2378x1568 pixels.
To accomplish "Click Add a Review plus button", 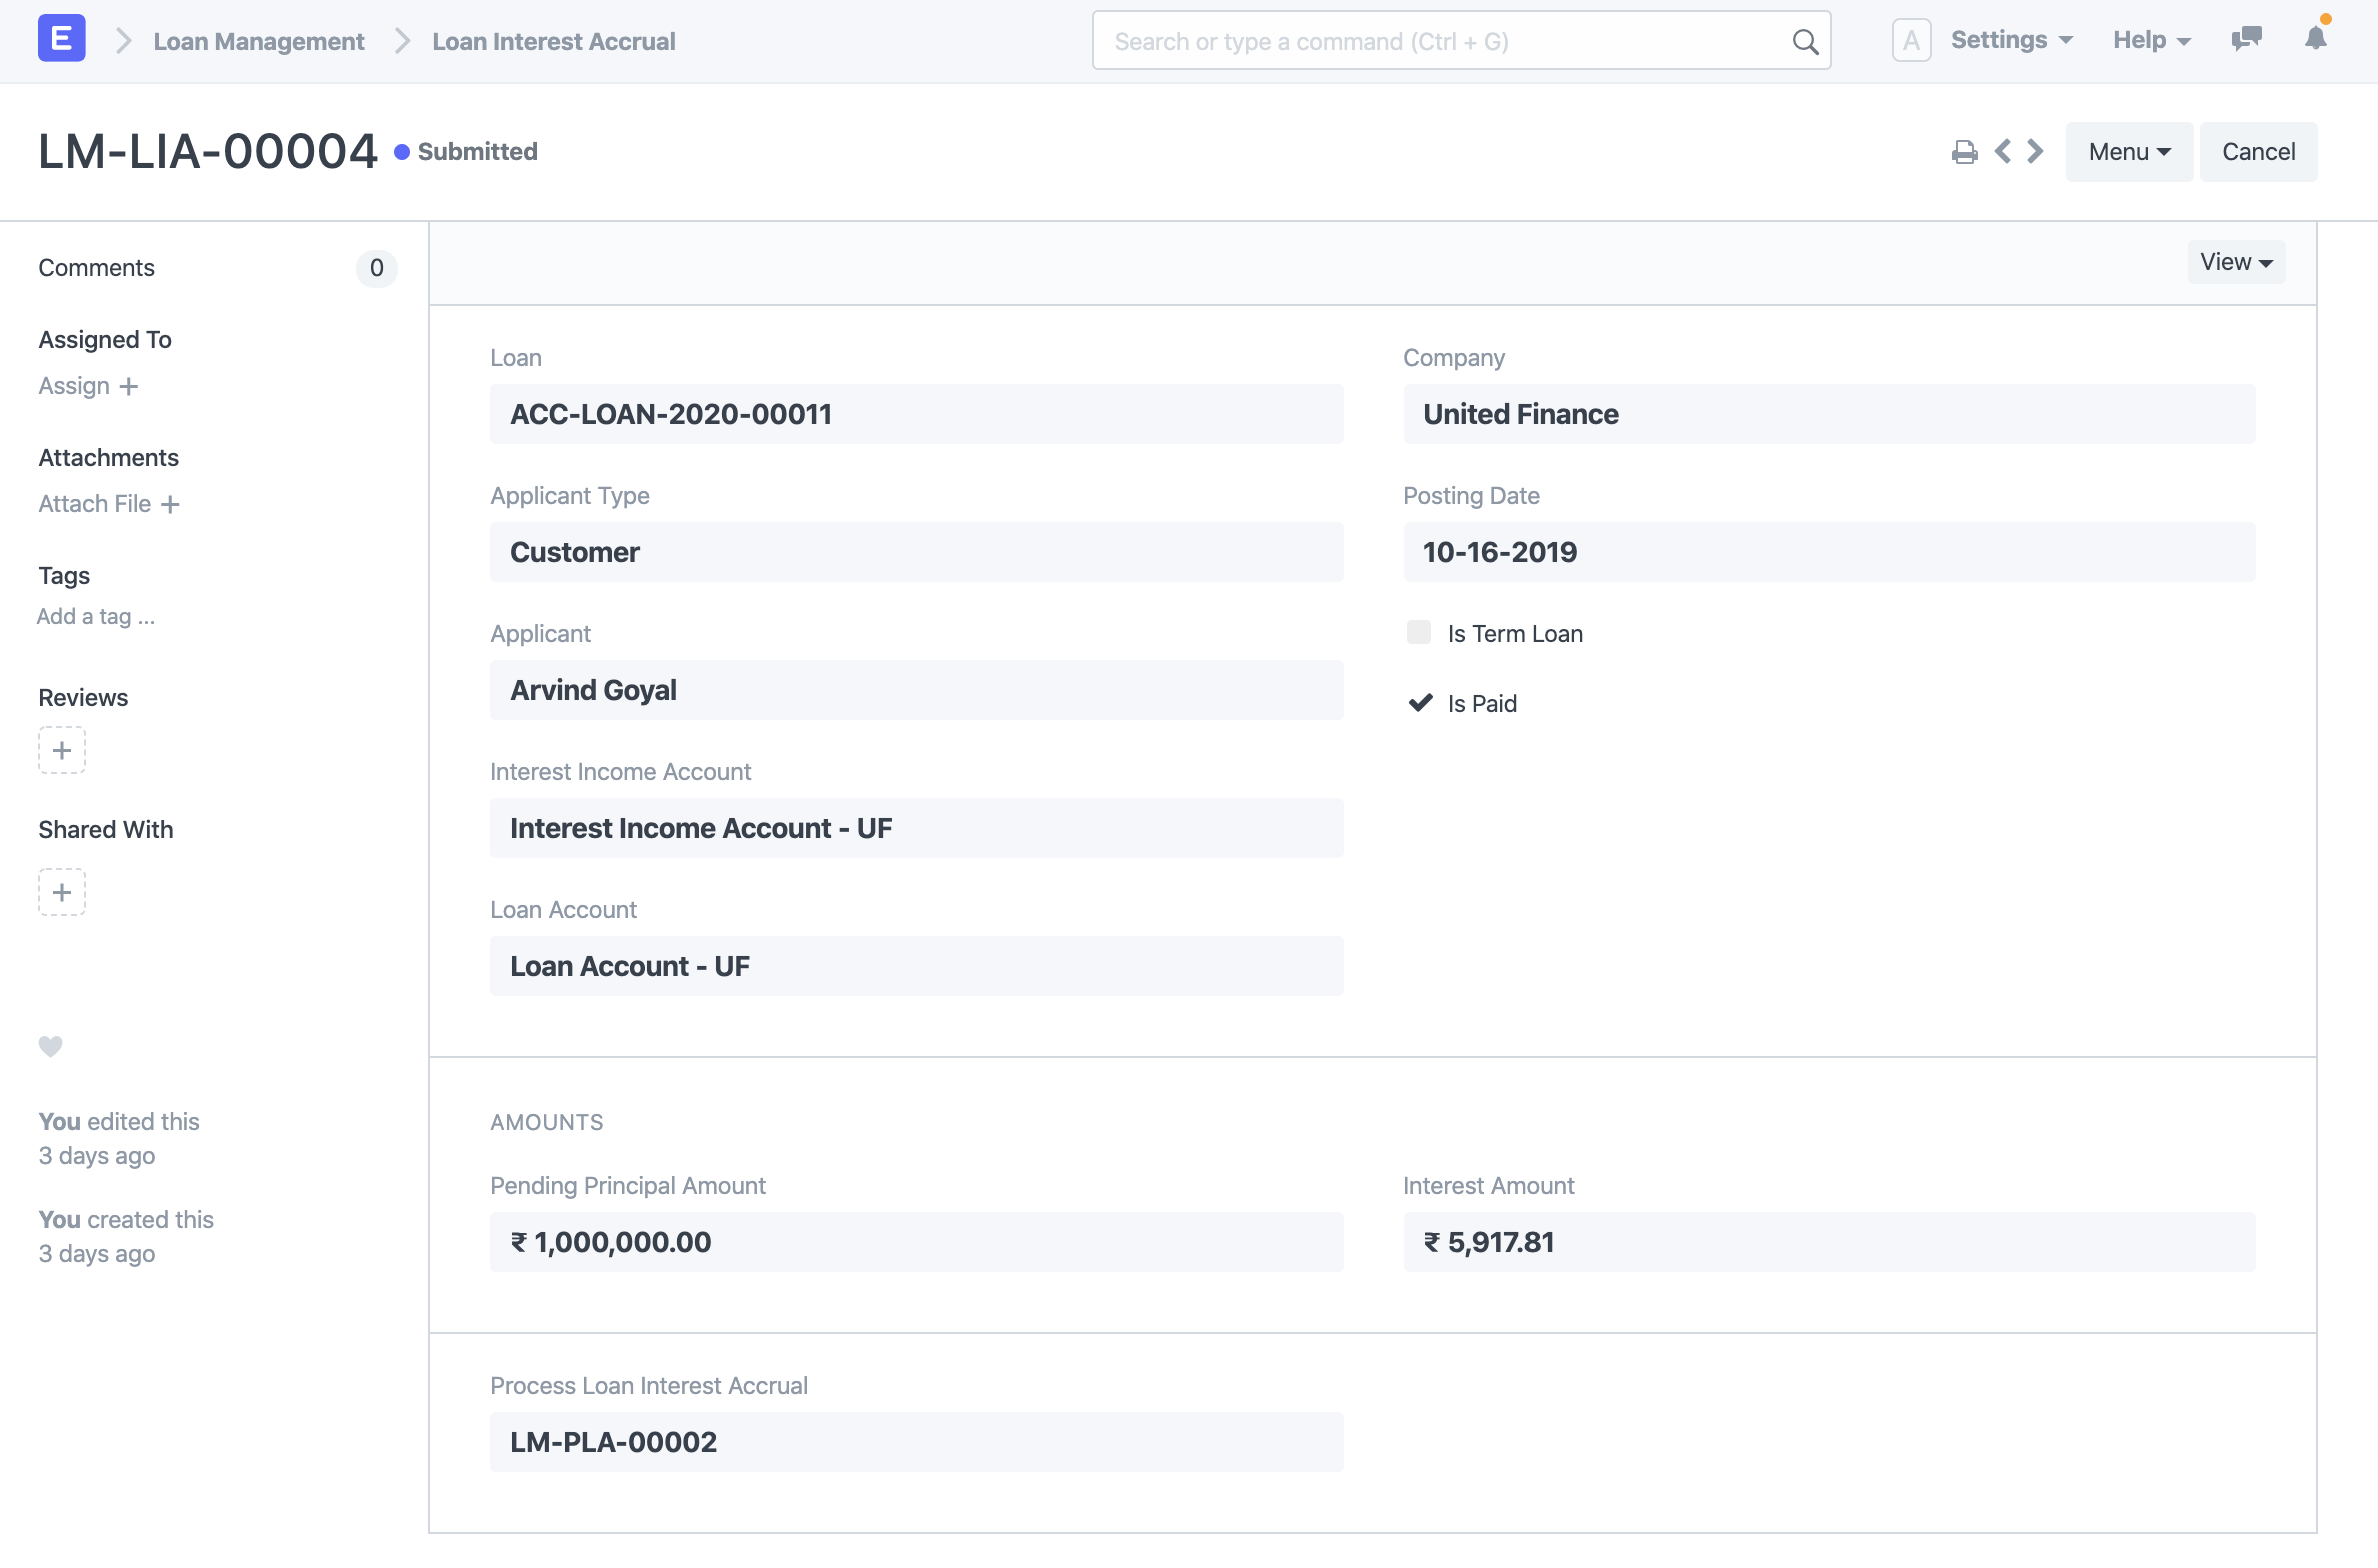I will coord(61,751).
